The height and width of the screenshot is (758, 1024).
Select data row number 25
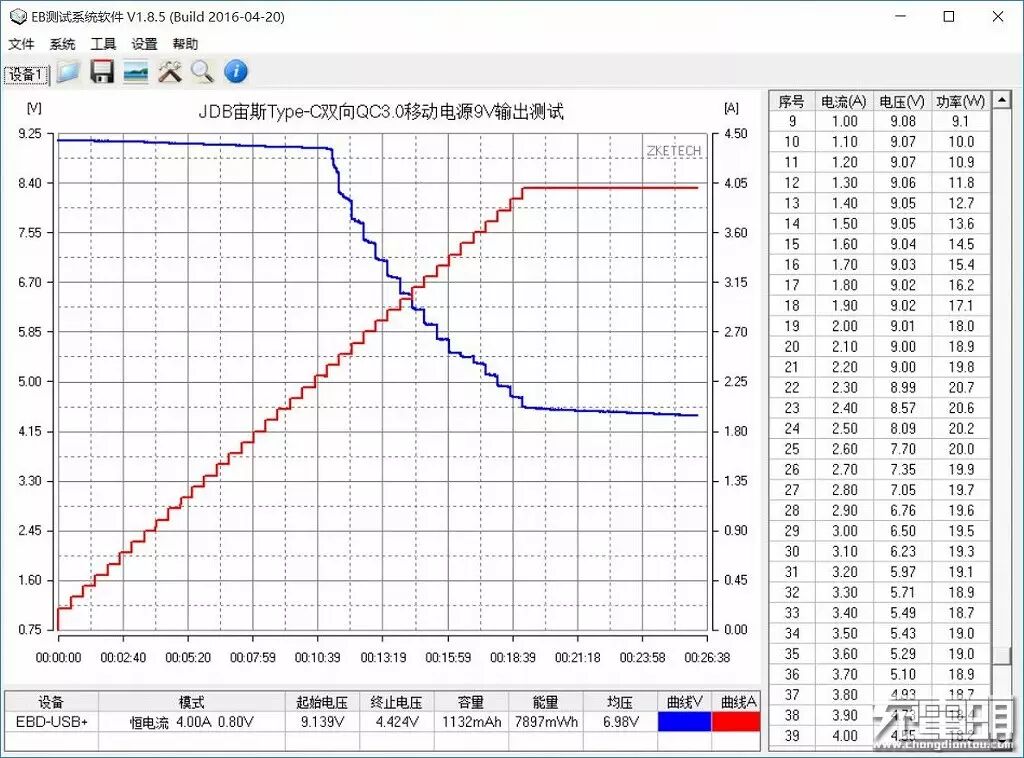coord(880,449)
